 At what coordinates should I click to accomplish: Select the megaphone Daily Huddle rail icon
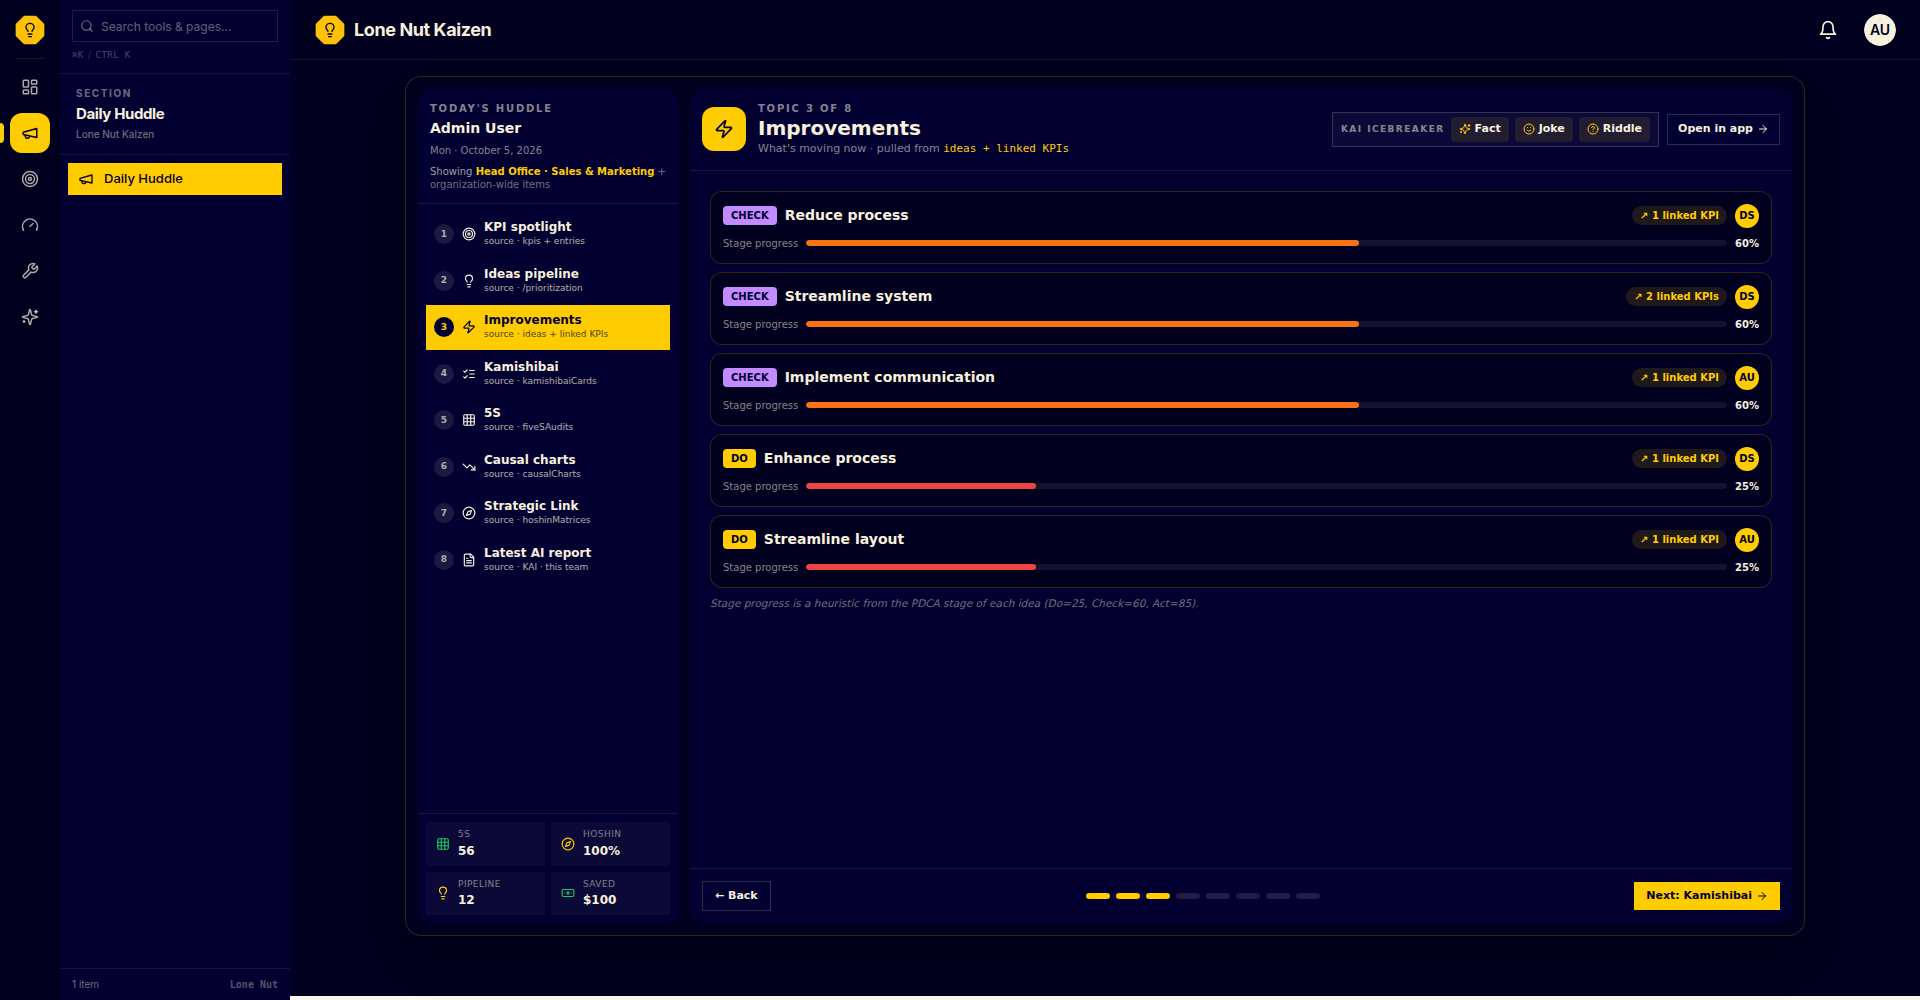30,133
